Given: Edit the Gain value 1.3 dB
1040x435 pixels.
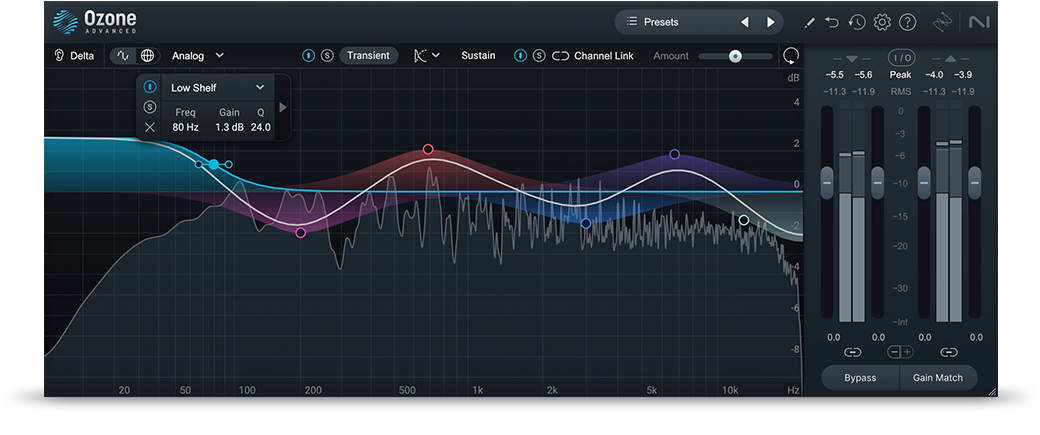Looking at the screenshot, I should (229, 127).
